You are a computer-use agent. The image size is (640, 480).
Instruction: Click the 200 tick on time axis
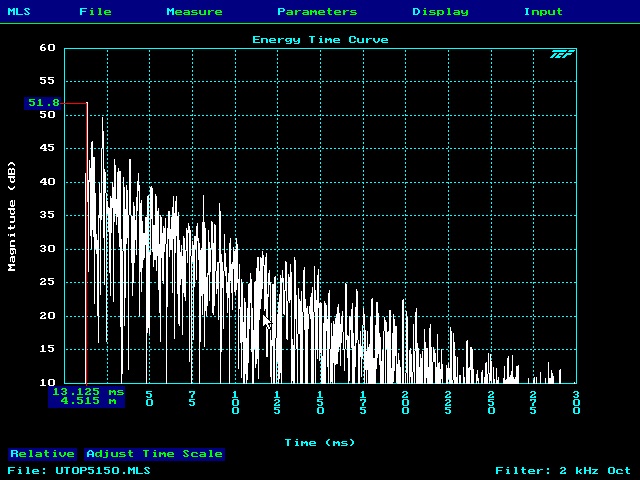click(x=405, y=402)
